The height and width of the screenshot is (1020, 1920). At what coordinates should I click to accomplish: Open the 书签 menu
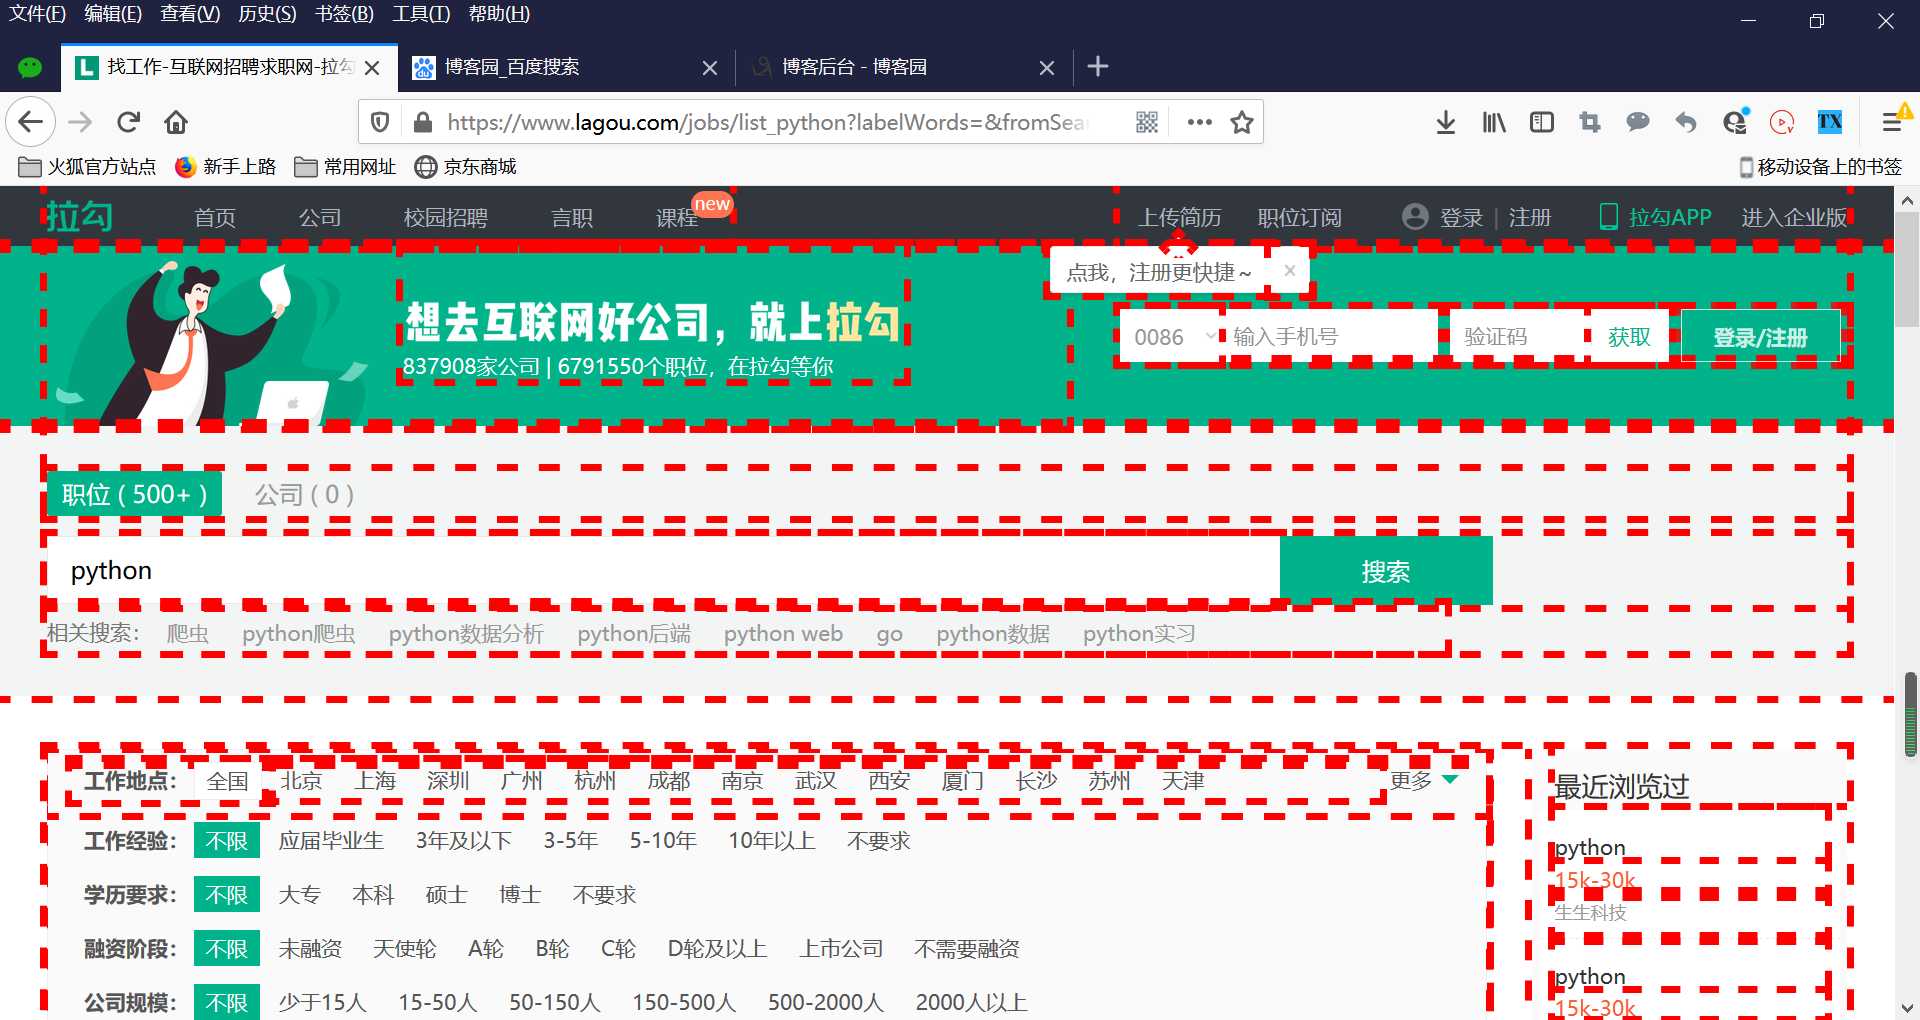[x=344, y=14]
